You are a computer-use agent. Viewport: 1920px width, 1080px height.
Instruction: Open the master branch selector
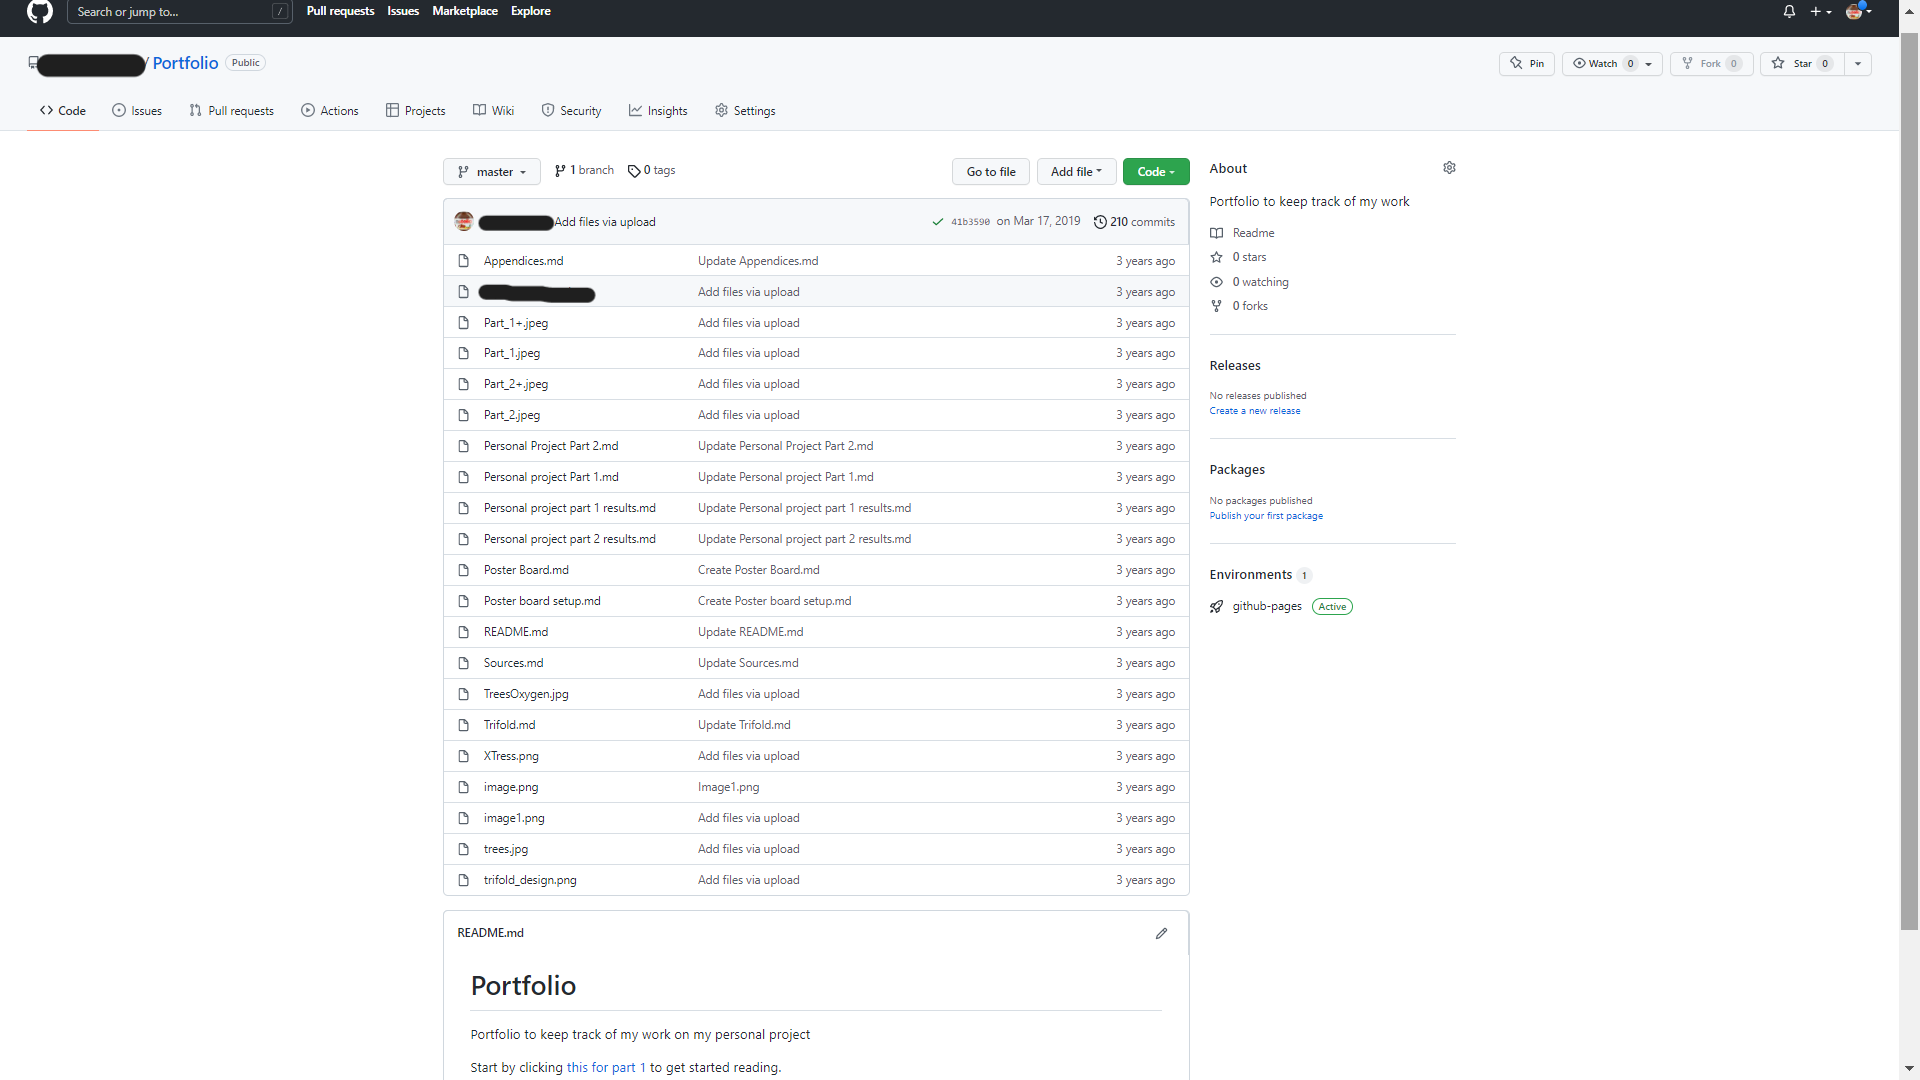(491, 171)
